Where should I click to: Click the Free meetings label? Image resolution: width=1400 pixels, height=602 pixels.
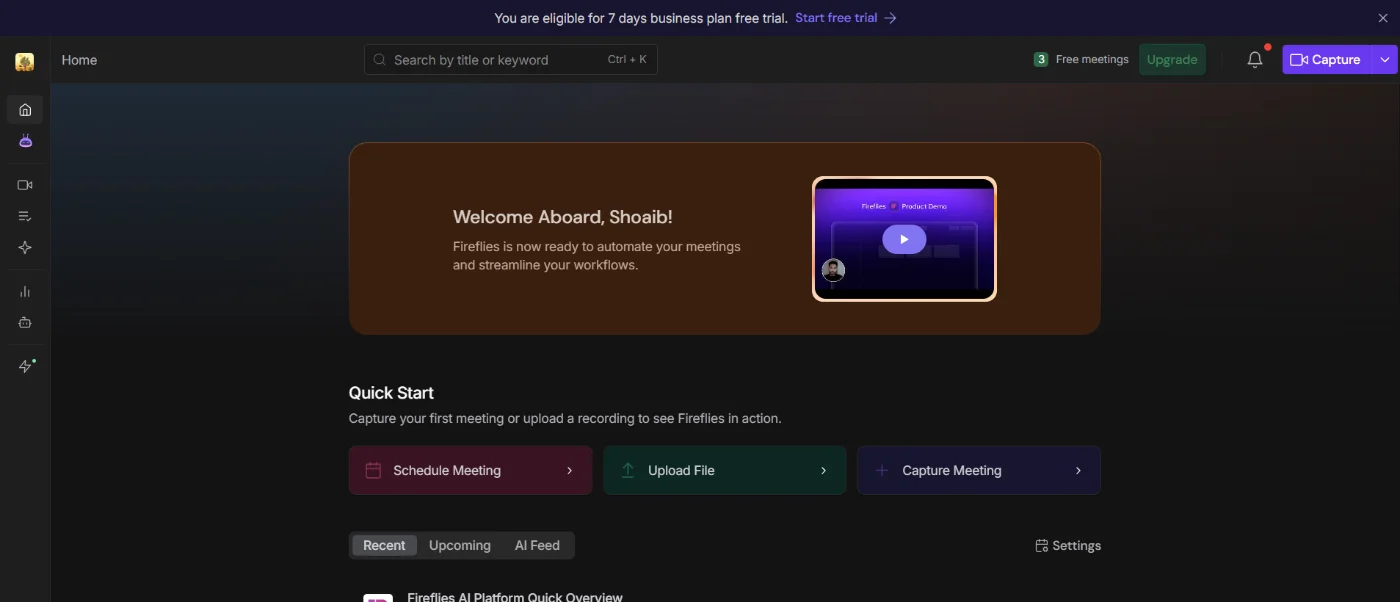[1092, 60]
